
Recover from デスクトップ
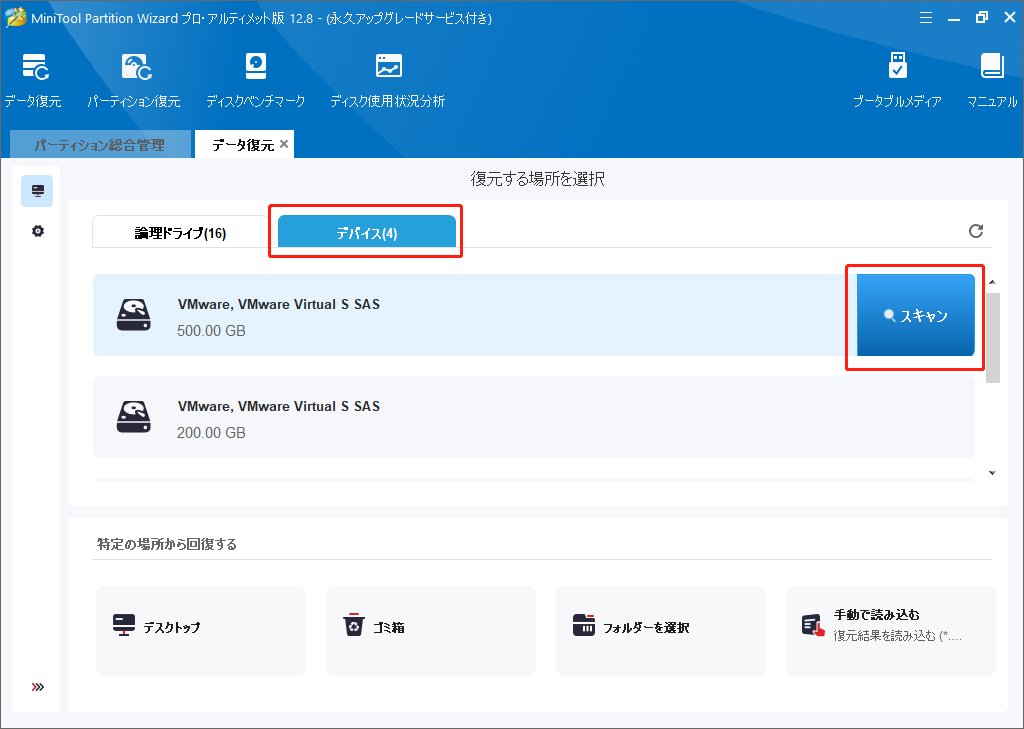[201, 630]
